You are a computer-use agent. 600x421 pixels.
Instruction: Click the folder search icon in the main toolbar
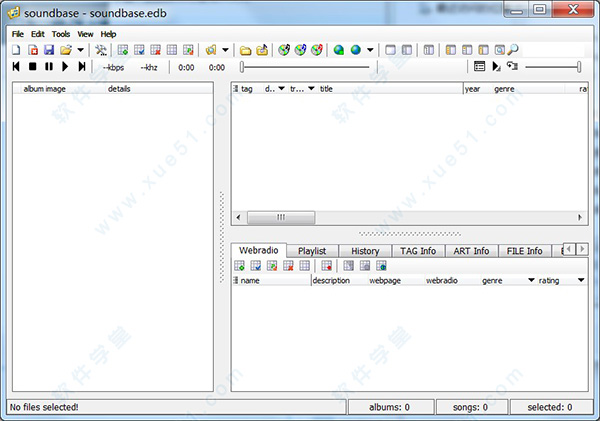point(211,50)
